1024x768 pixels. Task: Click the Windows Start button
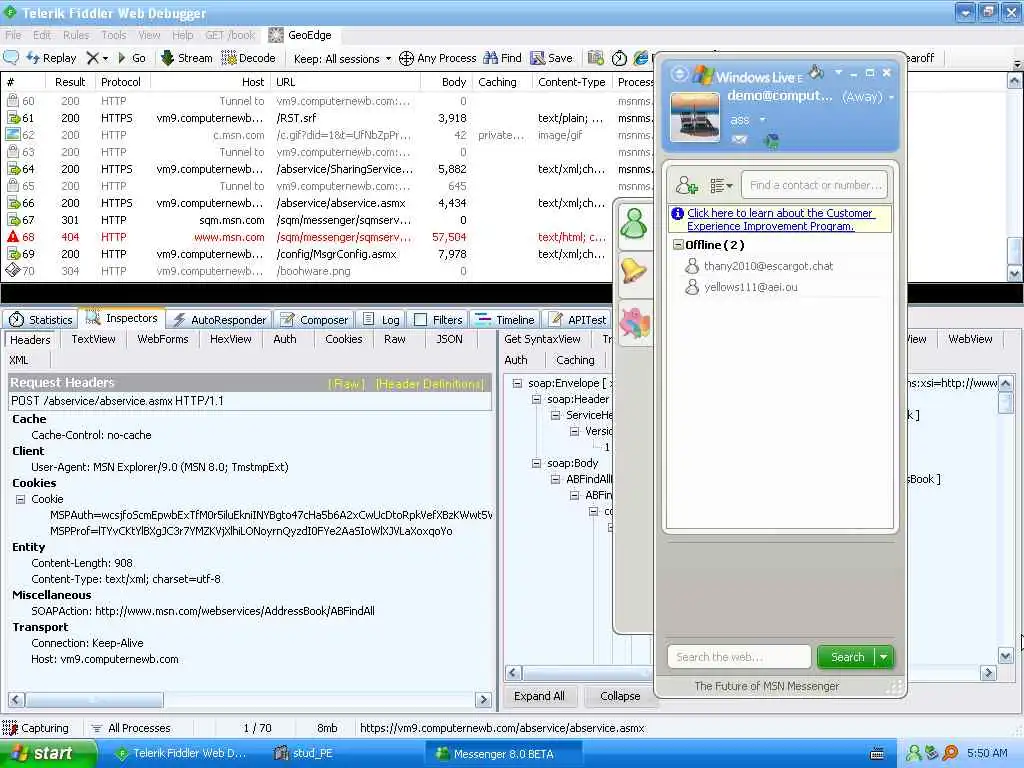pos(47,754)
